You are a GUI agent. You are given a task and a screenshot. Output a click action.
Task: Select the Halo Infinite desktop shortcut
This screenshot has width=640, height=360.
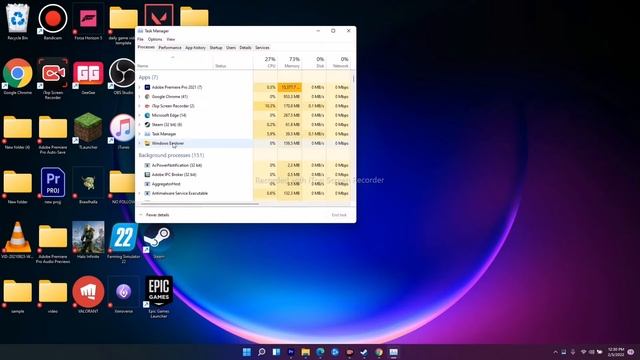(88, 241)
